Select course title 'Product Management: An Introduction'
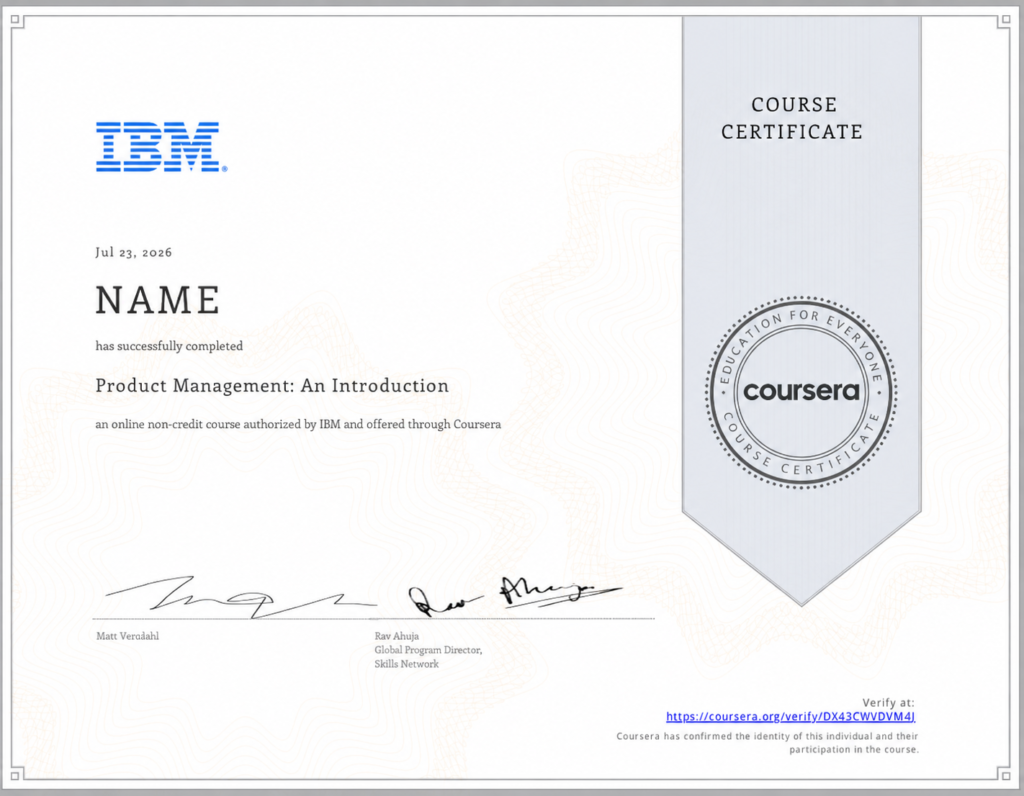The width and height of the screenshot is (1024, 796). click(272, 385)
